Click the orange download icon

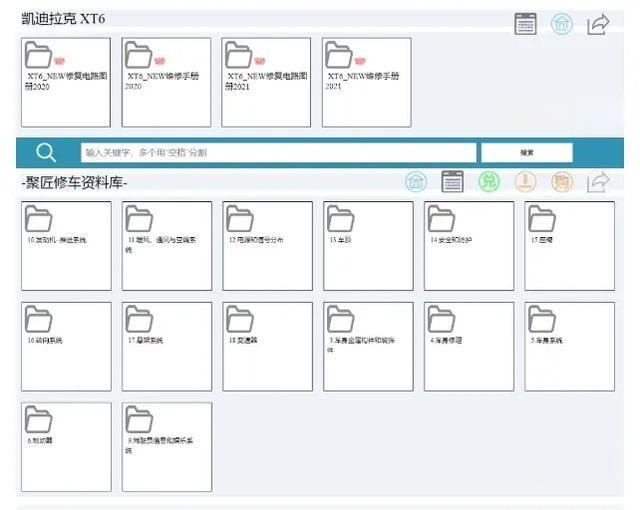525,181
